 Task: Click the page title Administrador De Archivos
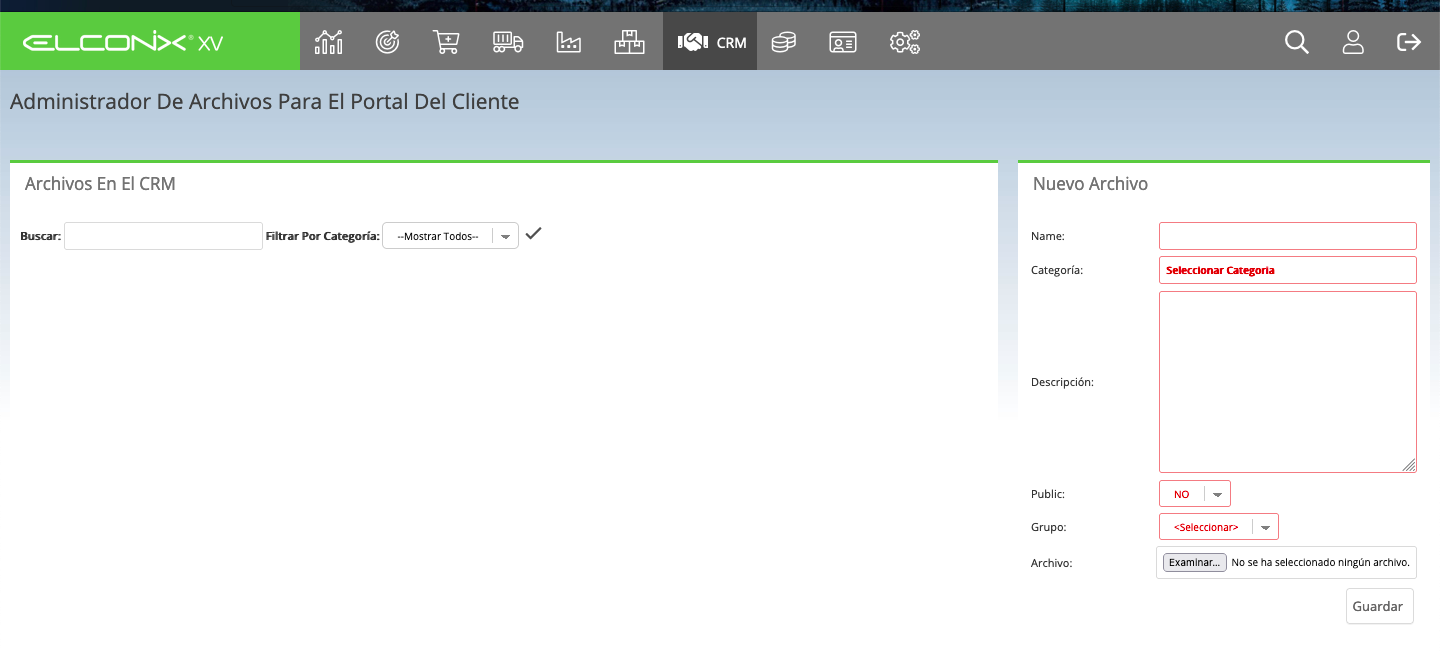tap(264, 102)
